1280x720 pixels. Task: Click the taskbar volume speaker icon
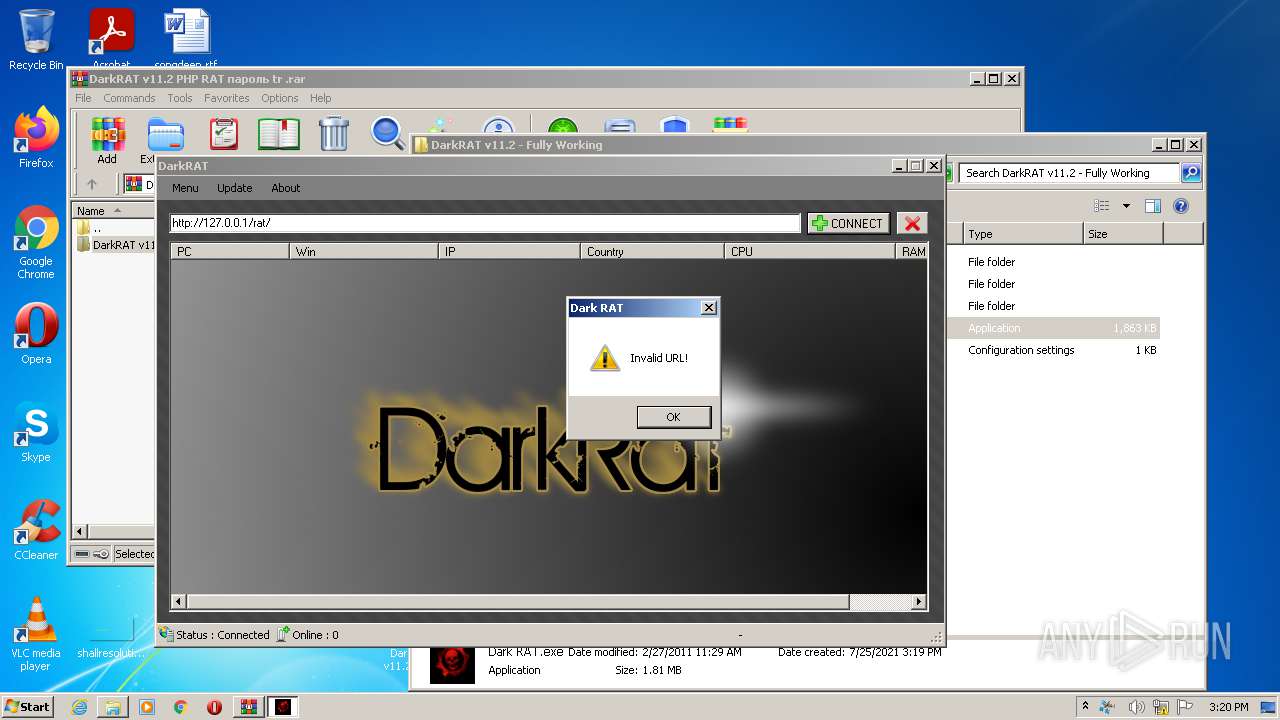click(1136, 707)
